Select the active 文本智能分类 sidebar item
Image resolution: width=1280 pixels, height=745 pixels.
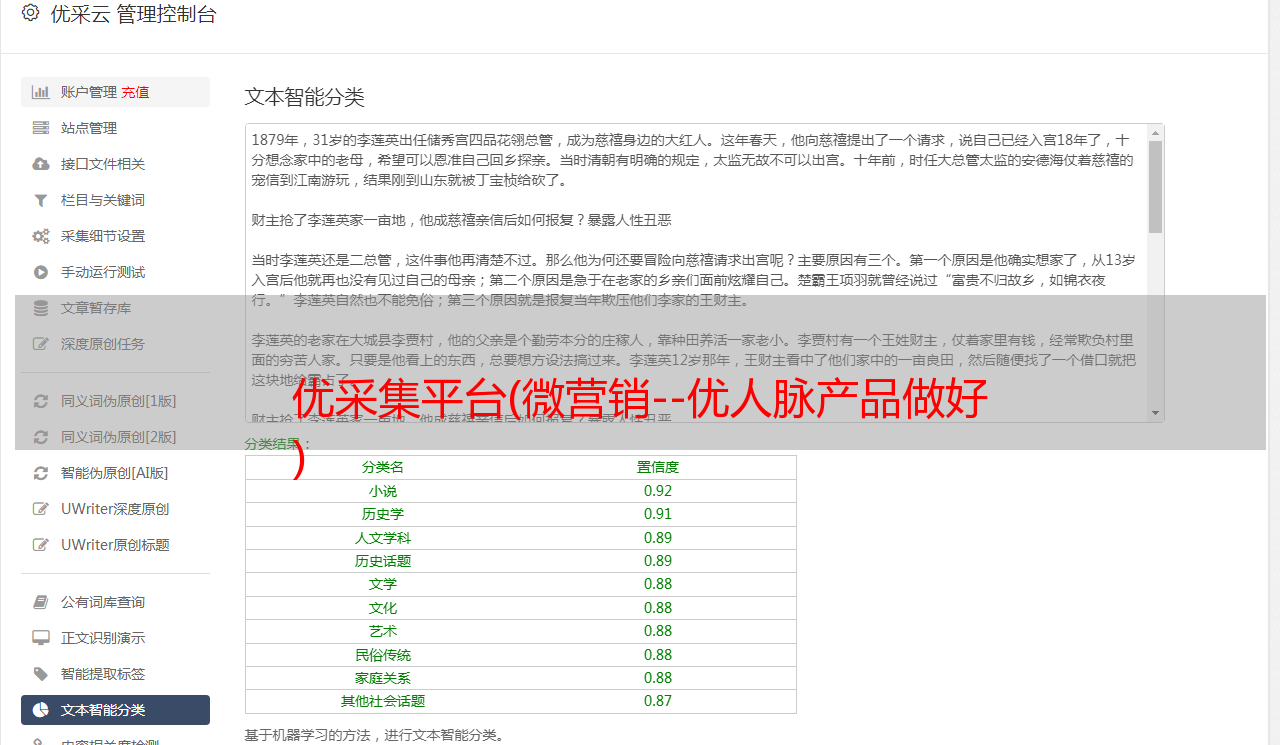[115, 710]
